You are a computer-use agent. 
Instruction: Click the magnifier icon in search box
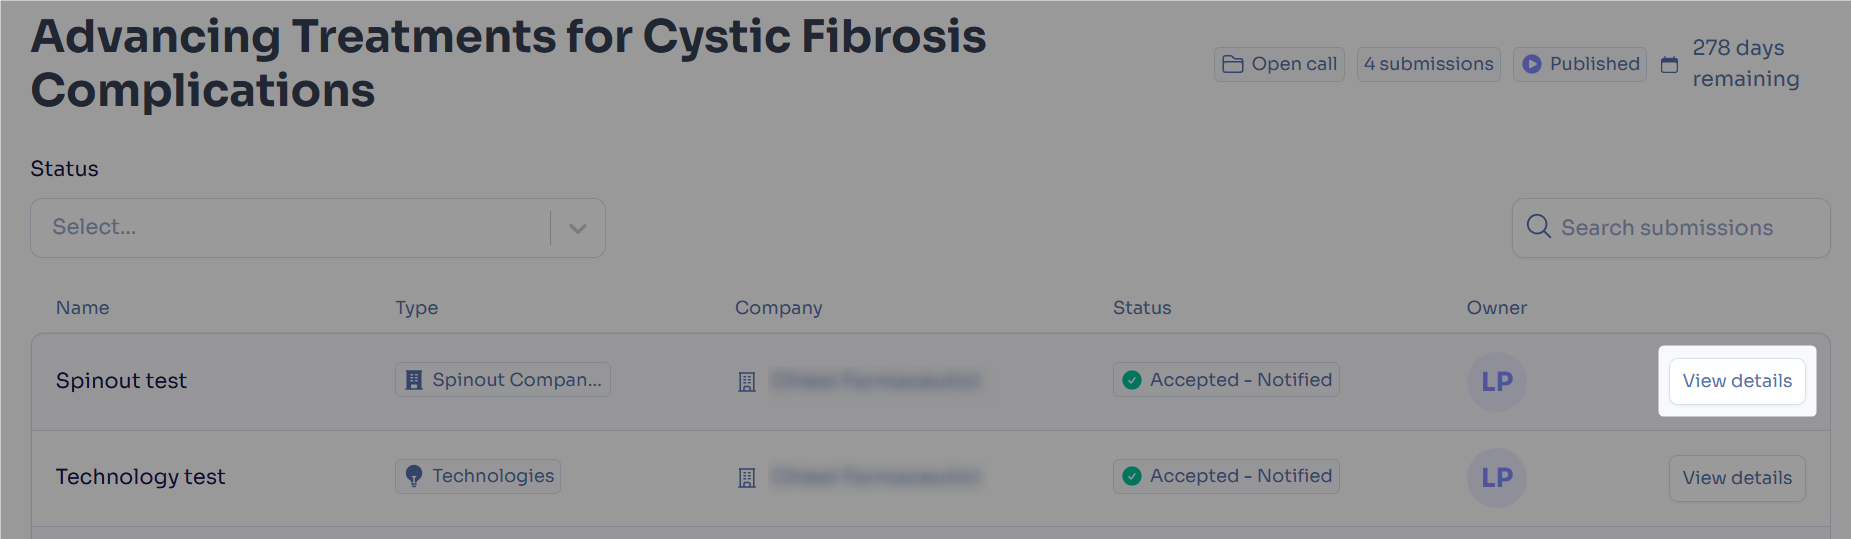point(1539,227)
